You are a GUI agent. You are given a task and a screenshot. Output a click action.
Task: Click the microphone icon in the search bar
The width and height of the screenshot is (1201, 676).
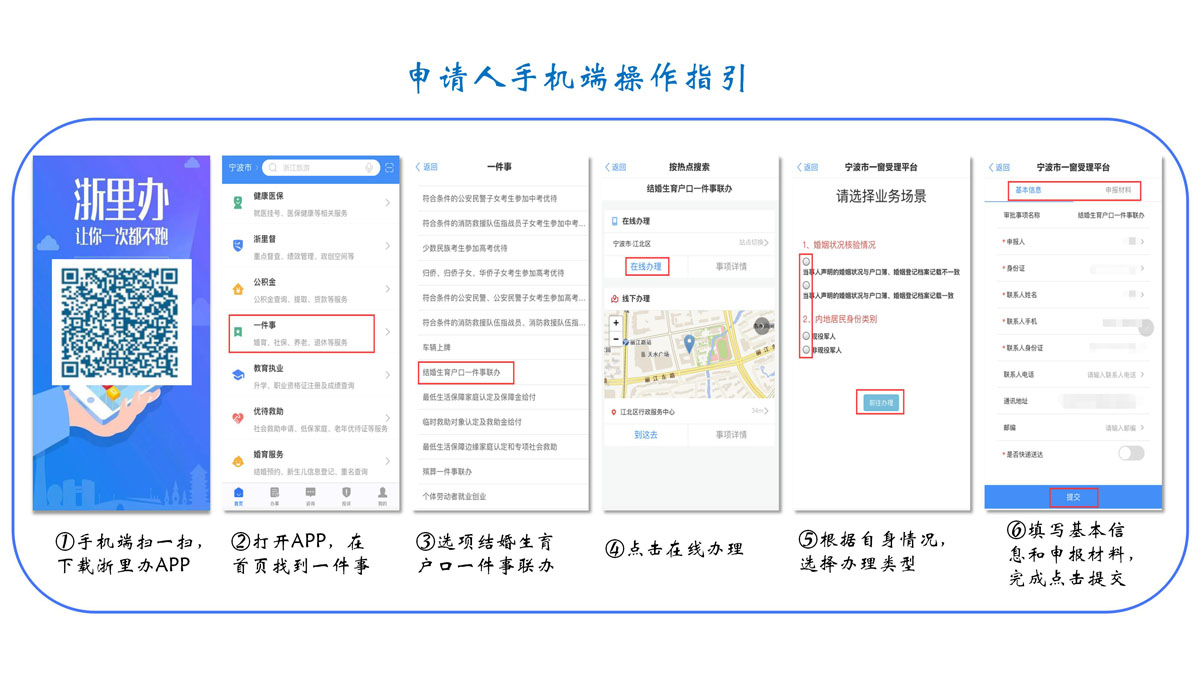point(369,168)
